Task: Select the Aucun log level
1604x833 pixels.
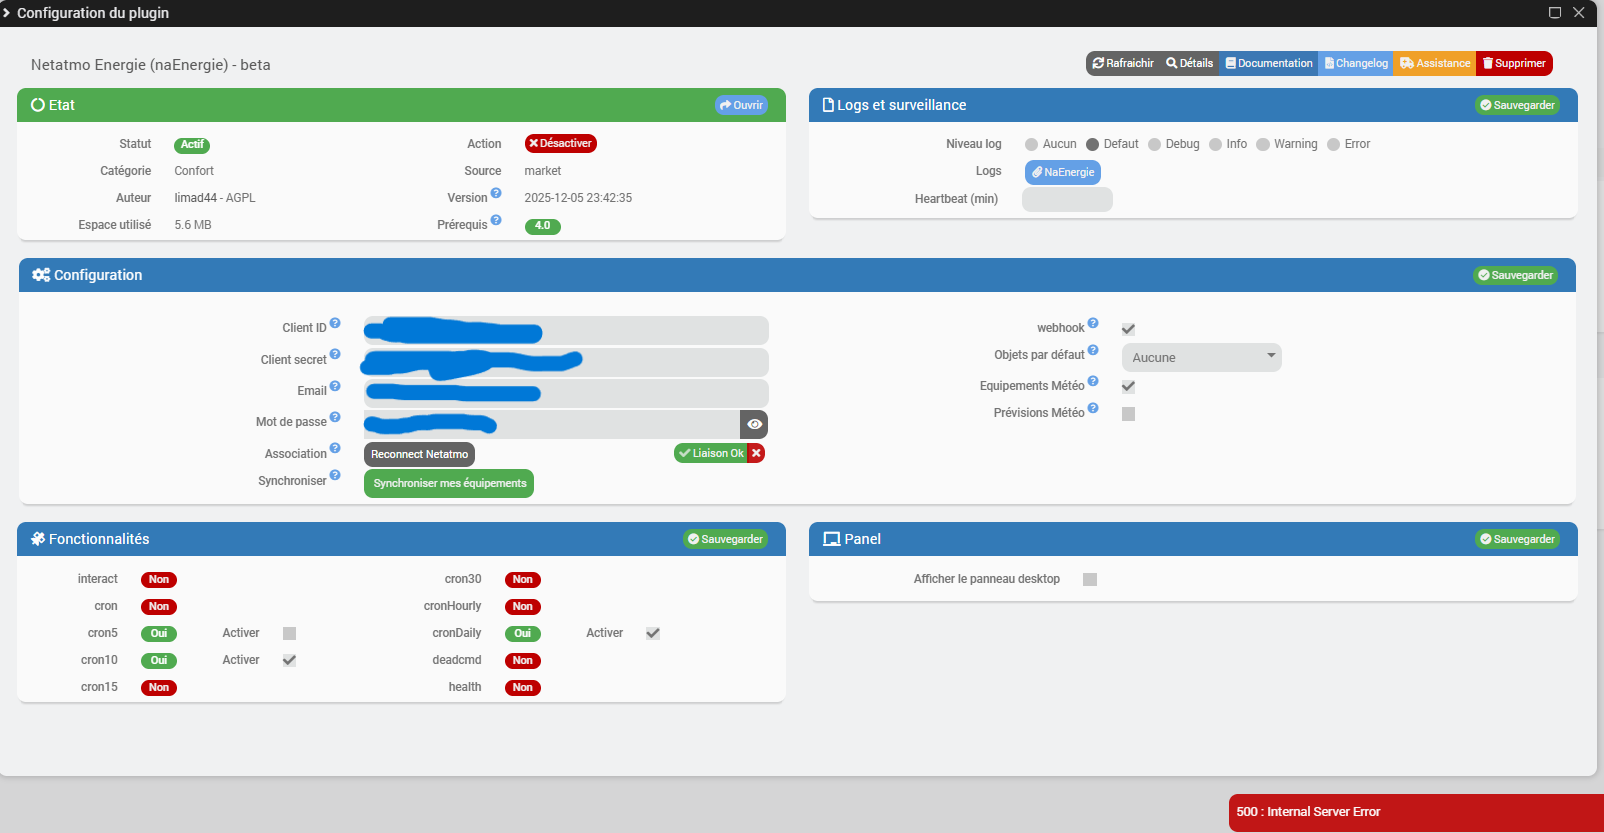Action: 1032,145
